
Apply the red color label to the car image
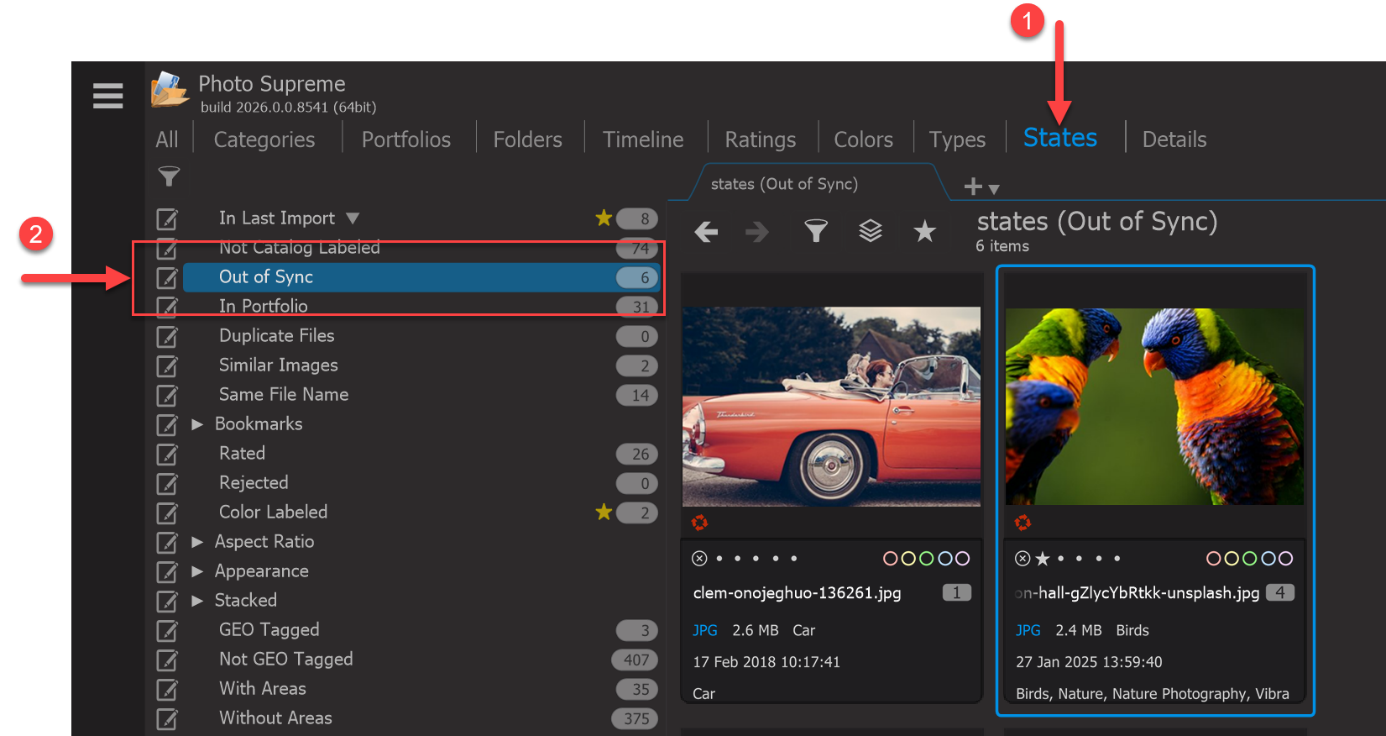pos(890,559)
